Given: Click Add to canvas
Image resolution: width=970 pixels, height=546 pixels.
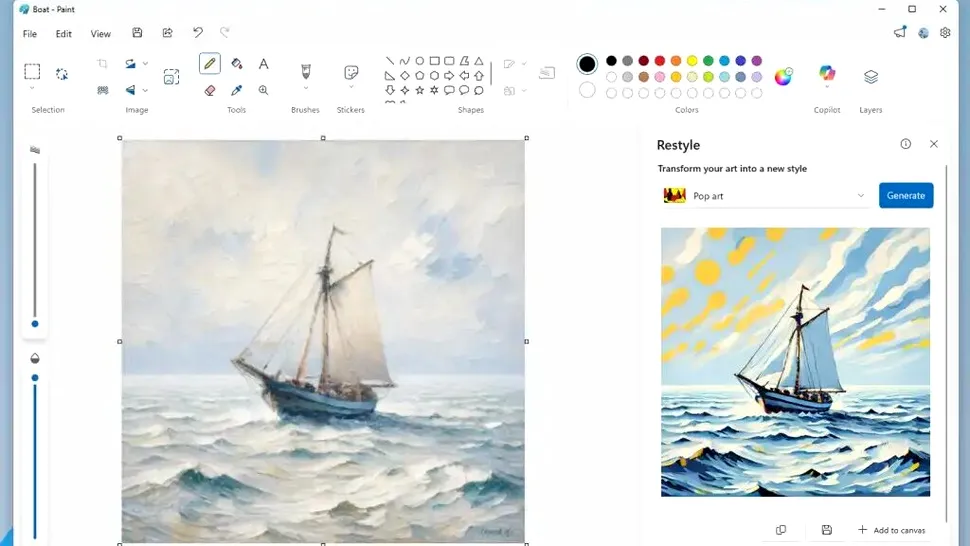Looking at the screenshot, I should tap(891, 530).
